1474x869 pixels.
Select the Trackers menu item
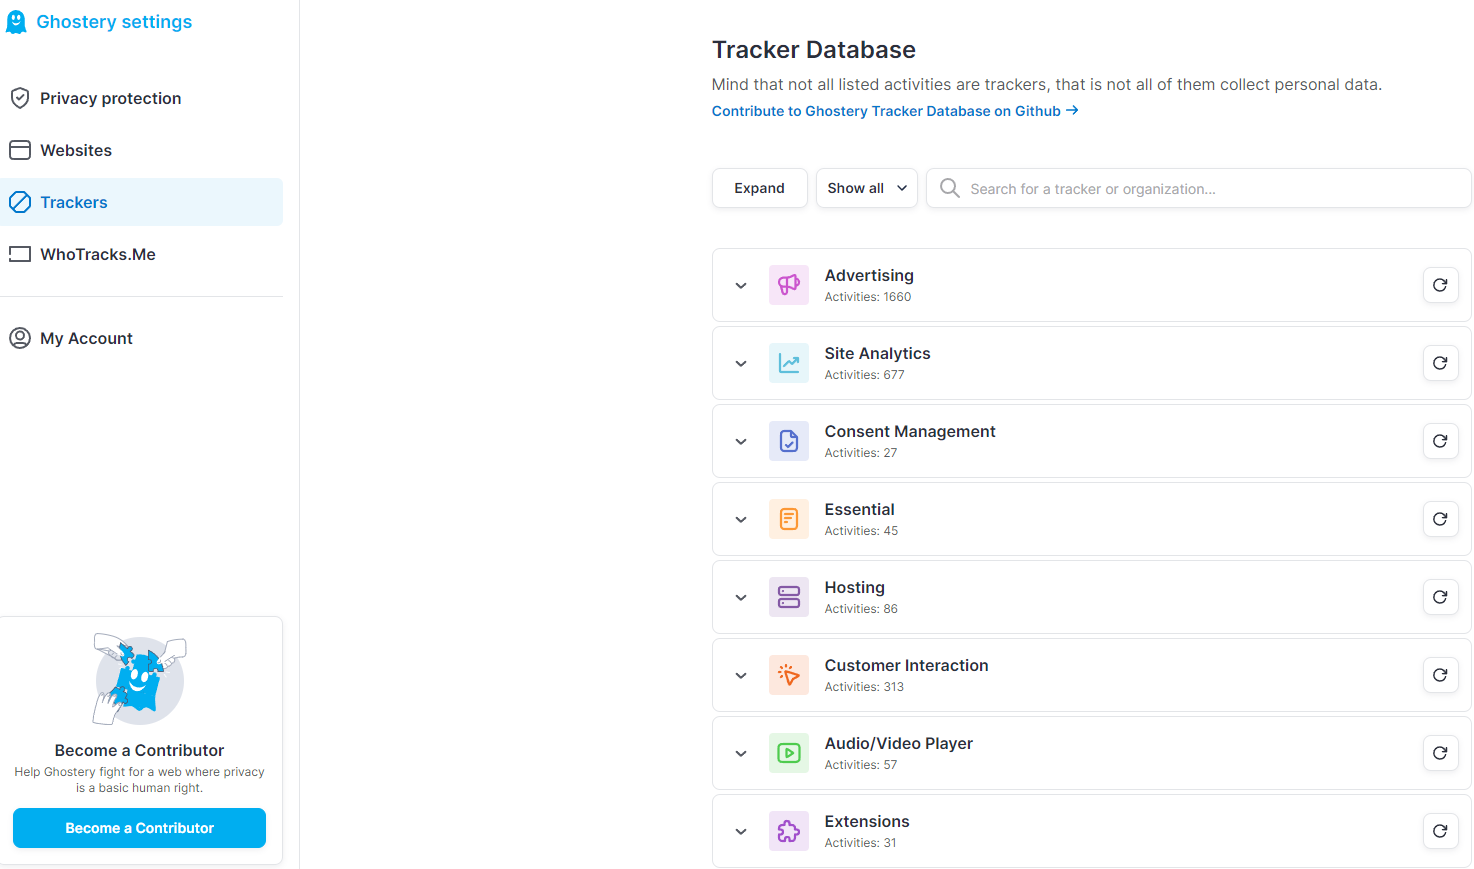141,202
